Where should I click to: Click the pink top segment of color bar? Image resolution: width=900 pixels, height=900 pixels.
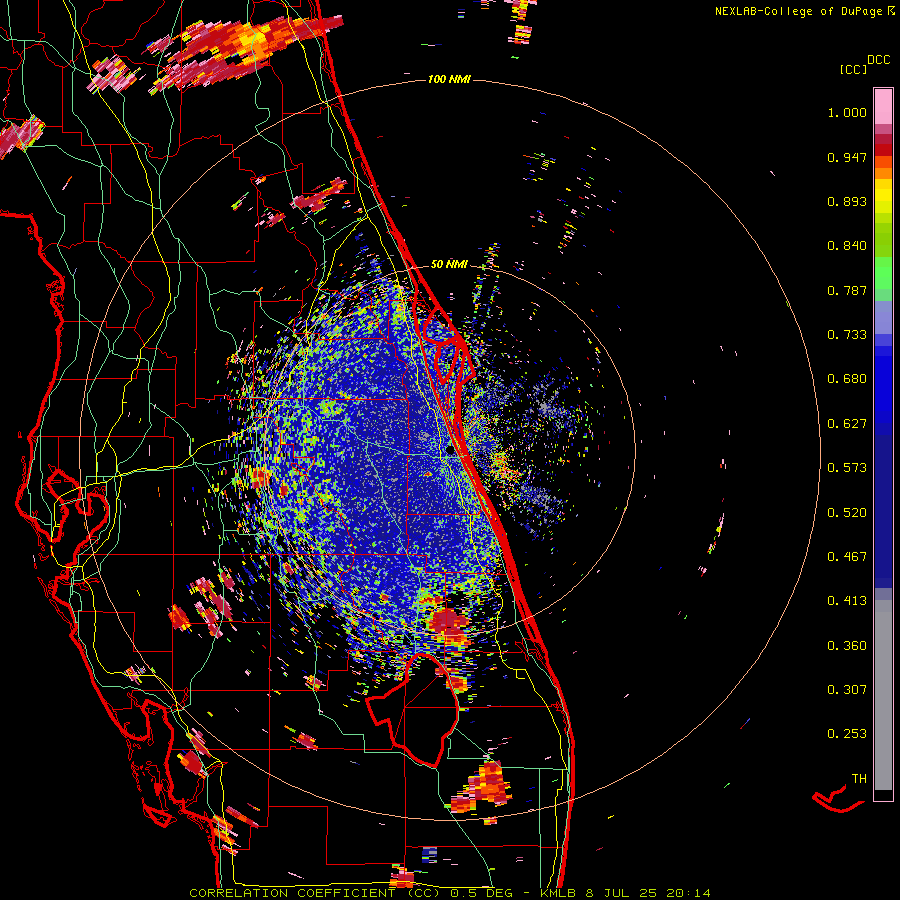tap(883, 106)
